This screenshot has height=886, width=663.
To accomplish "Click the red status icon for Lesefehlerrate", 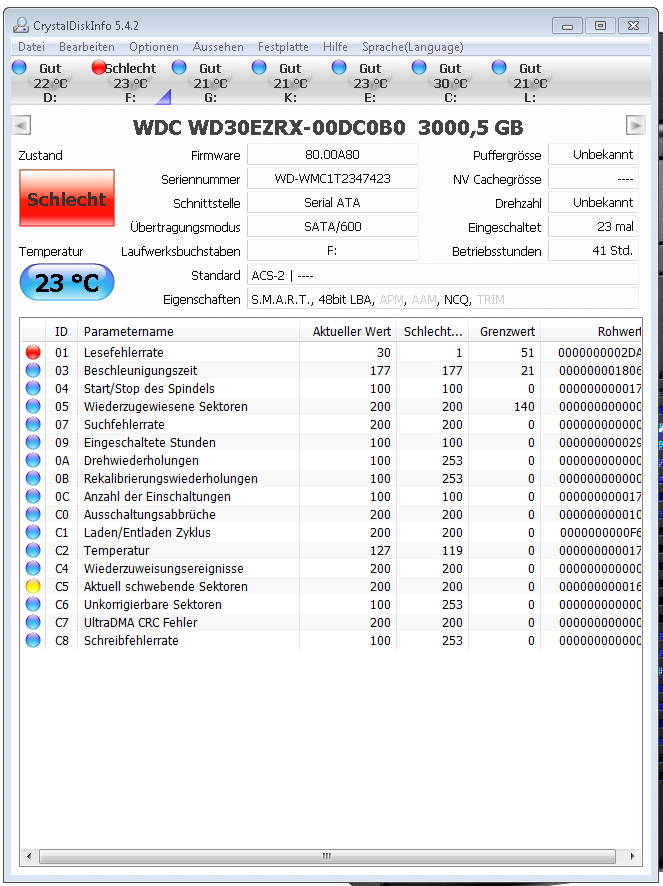I will (x=33, y=353).
